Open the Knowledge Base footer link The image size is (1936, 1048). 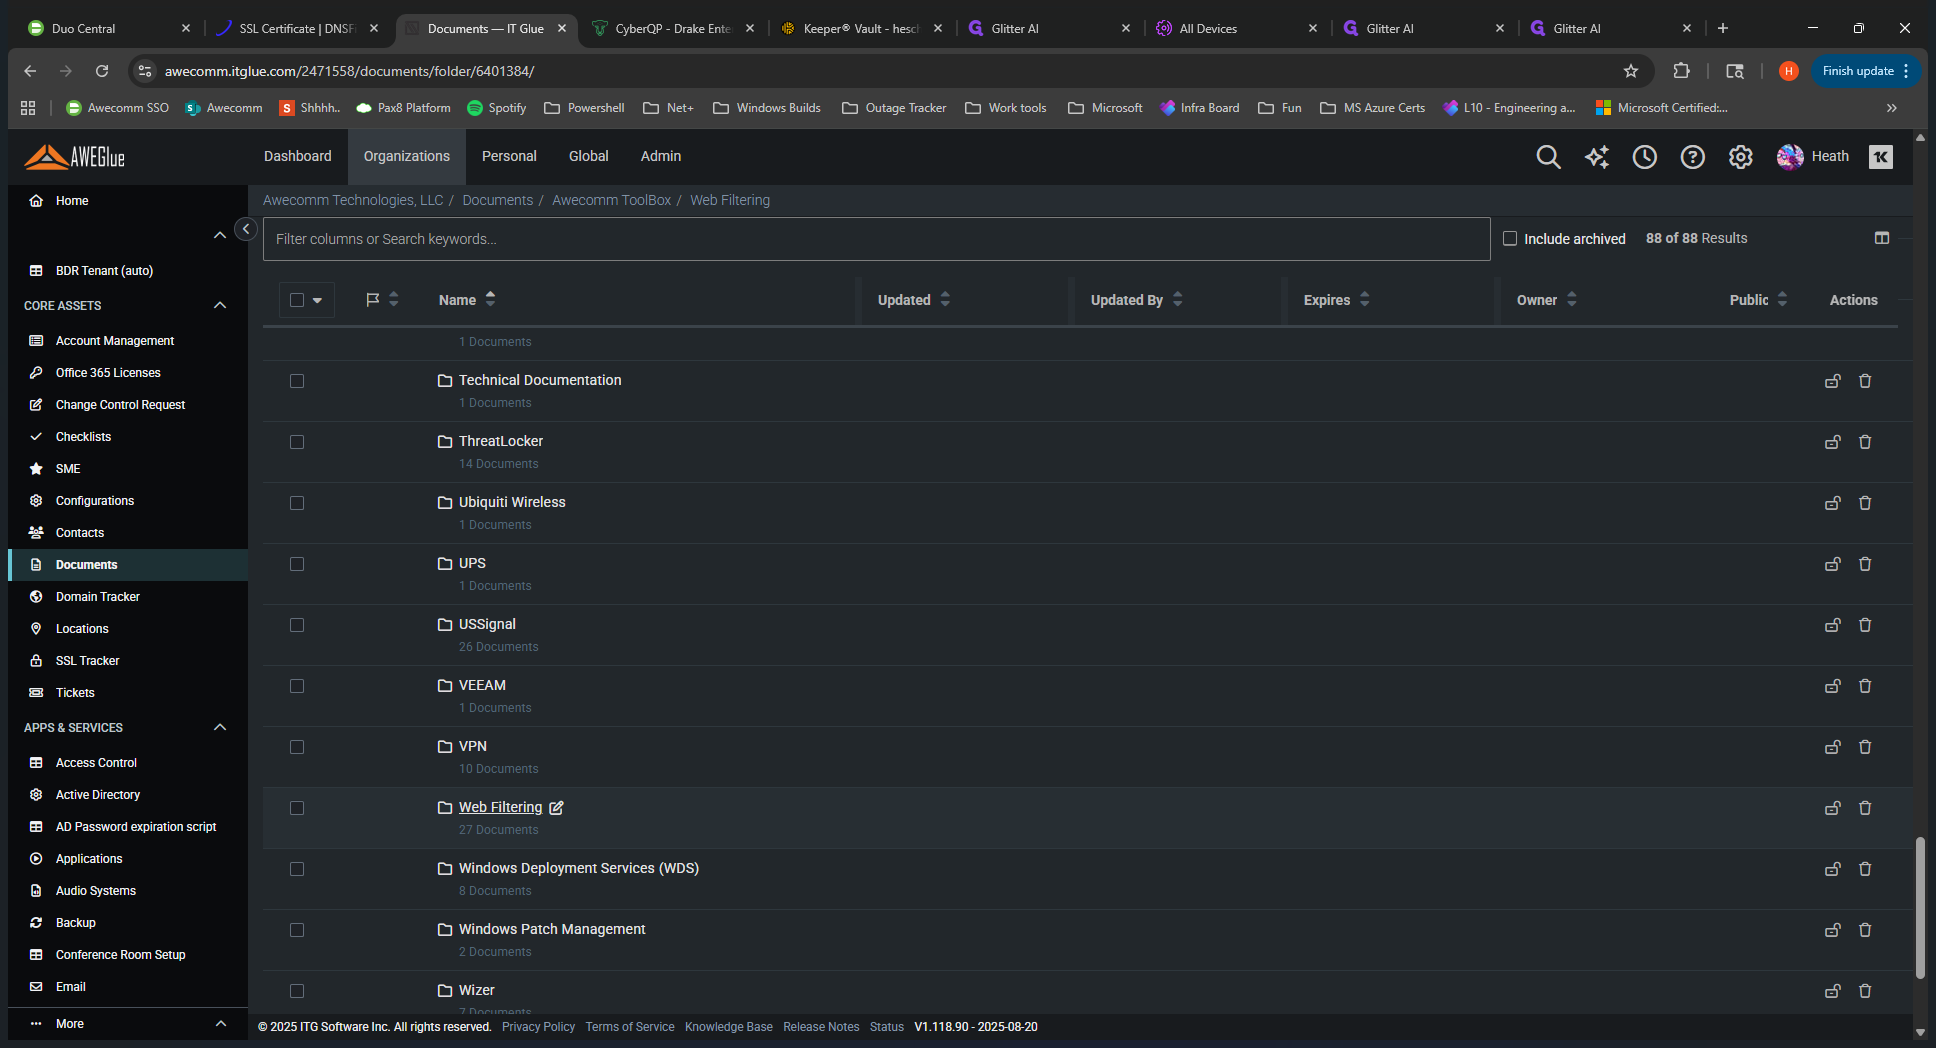pyautogui.click(x=729, y=1027)
